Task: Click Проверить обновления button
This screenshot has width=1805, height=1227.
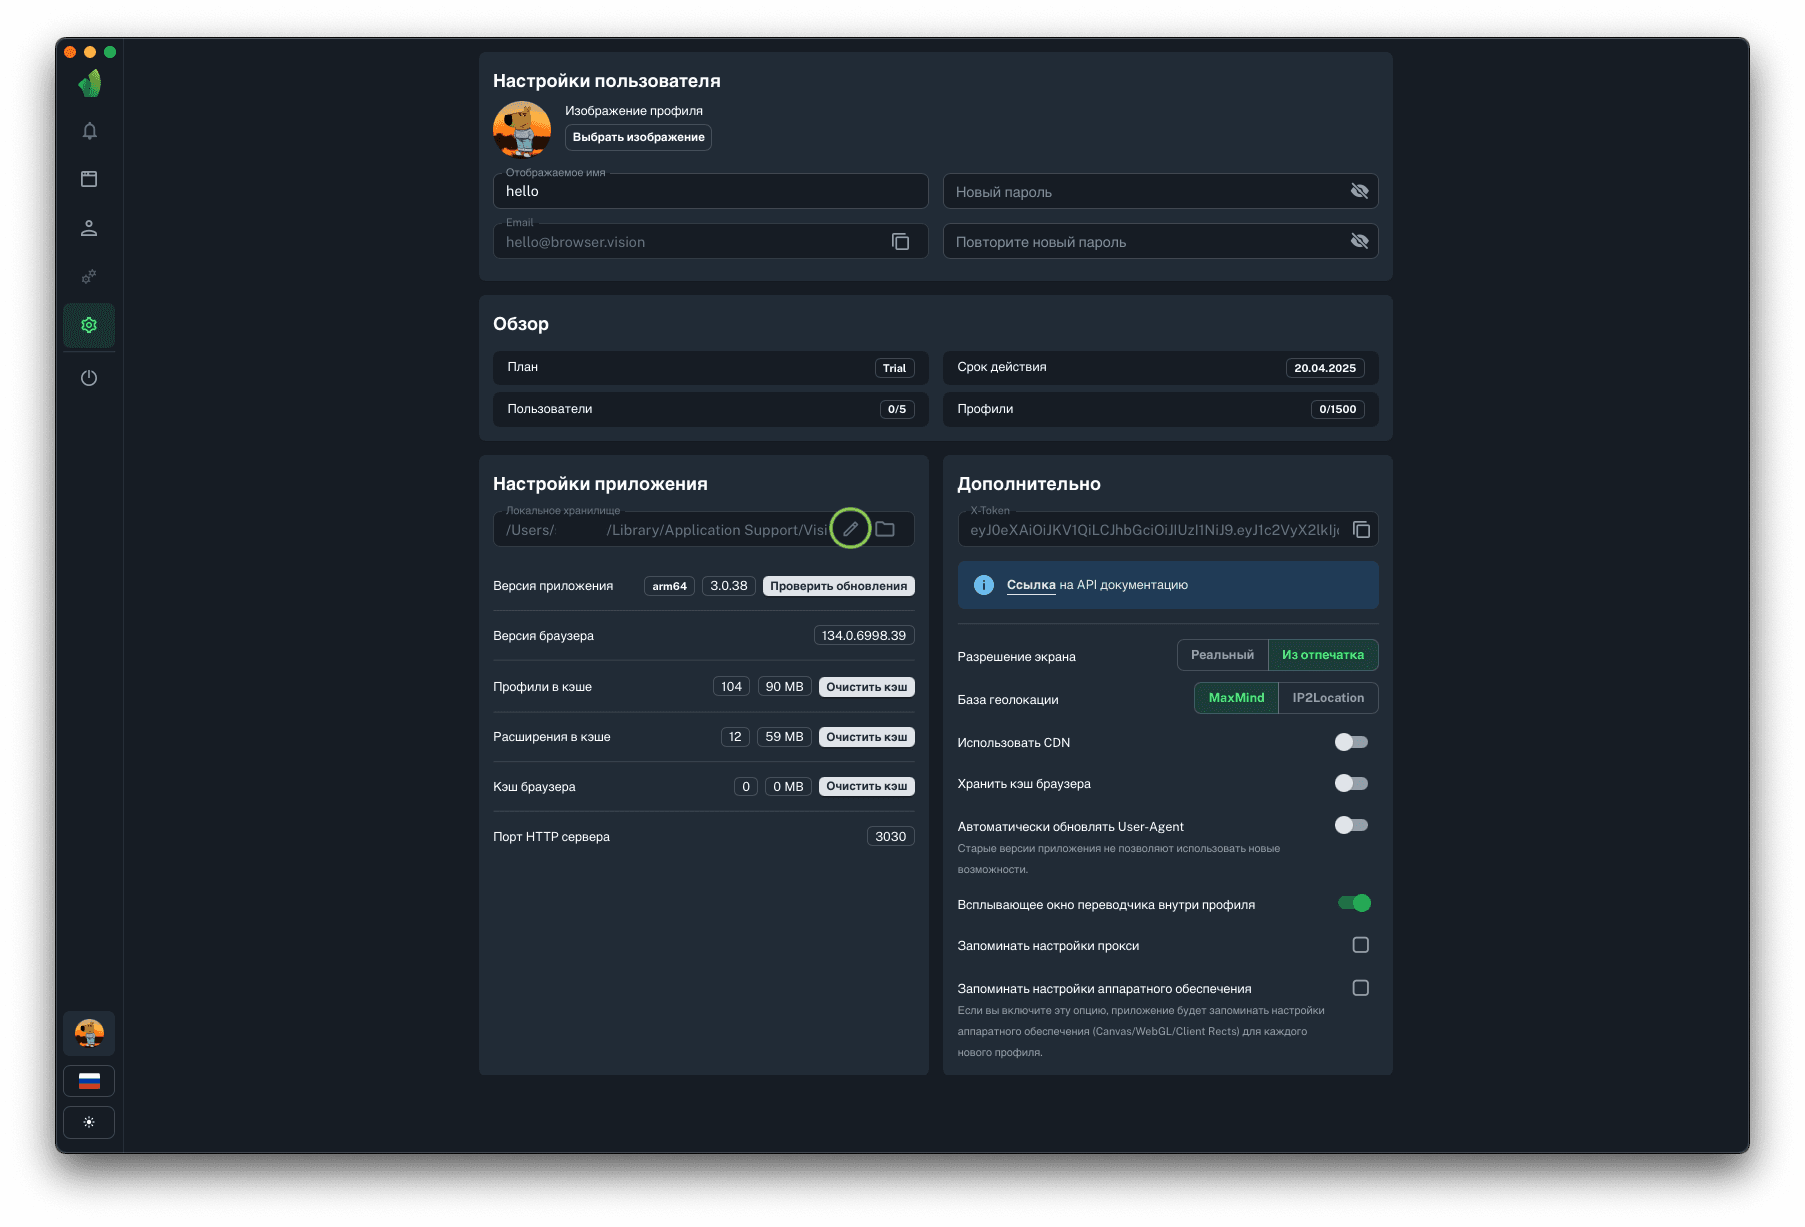Action: click(x=838, y=586)
